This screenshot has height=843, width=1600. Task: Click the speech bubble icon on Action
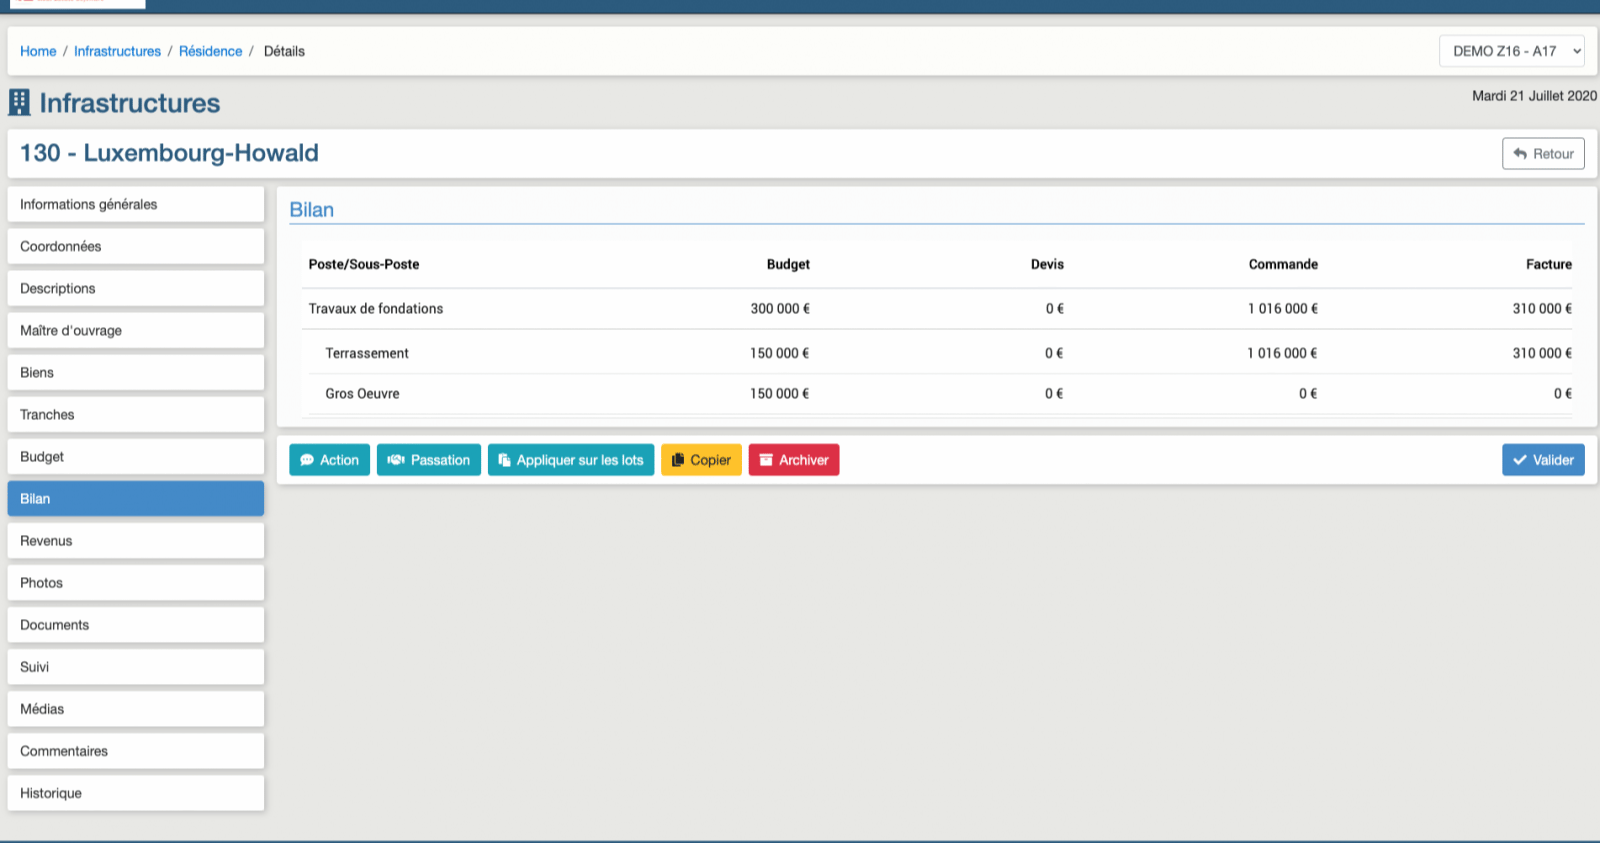[x=307, y=460]
